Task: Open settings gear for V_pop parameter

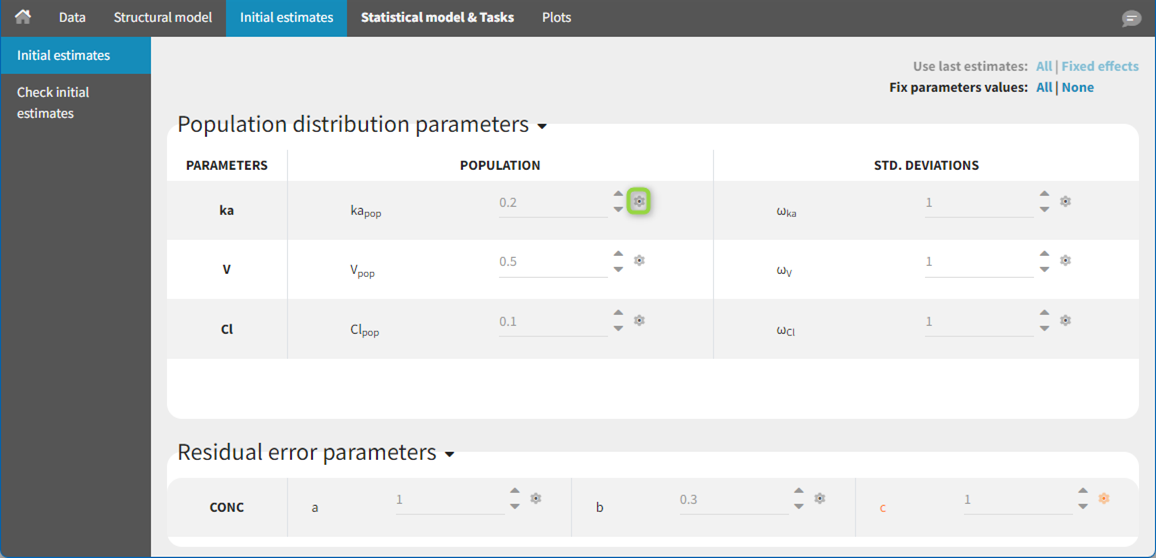Action: pyautogui.click(x=639, y=261)
